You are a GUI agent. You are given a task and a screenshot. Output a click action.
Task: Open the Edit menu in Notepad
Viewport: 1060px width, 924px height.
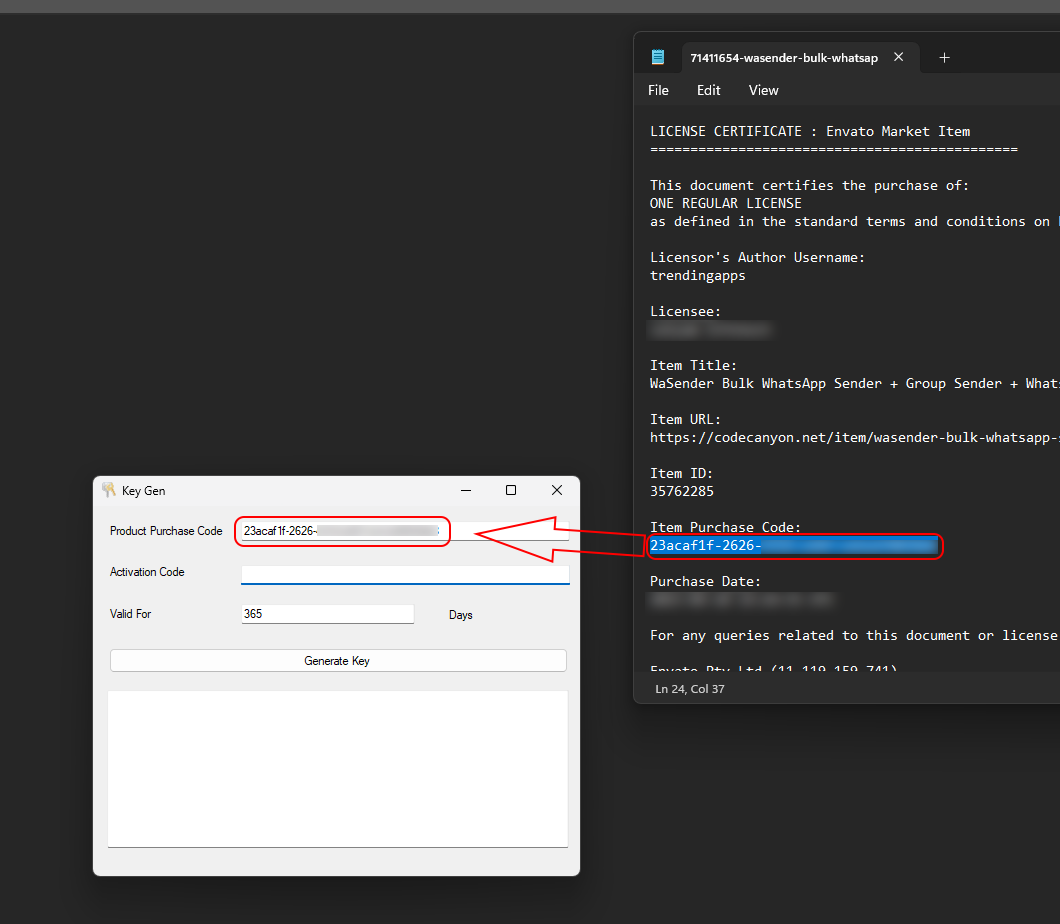tap(708, 90)
